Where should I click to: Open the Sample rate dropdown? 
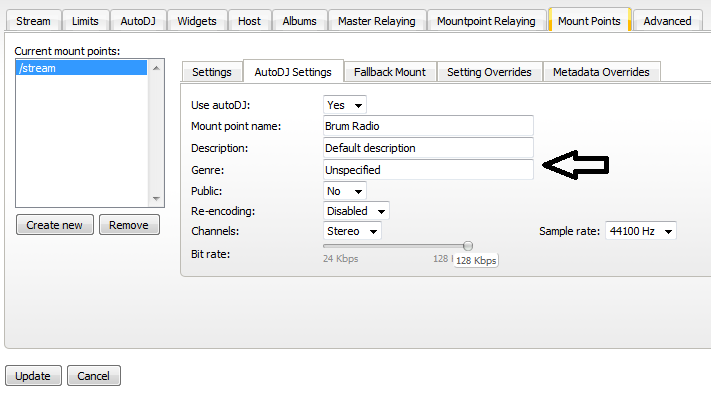[641, 232]
